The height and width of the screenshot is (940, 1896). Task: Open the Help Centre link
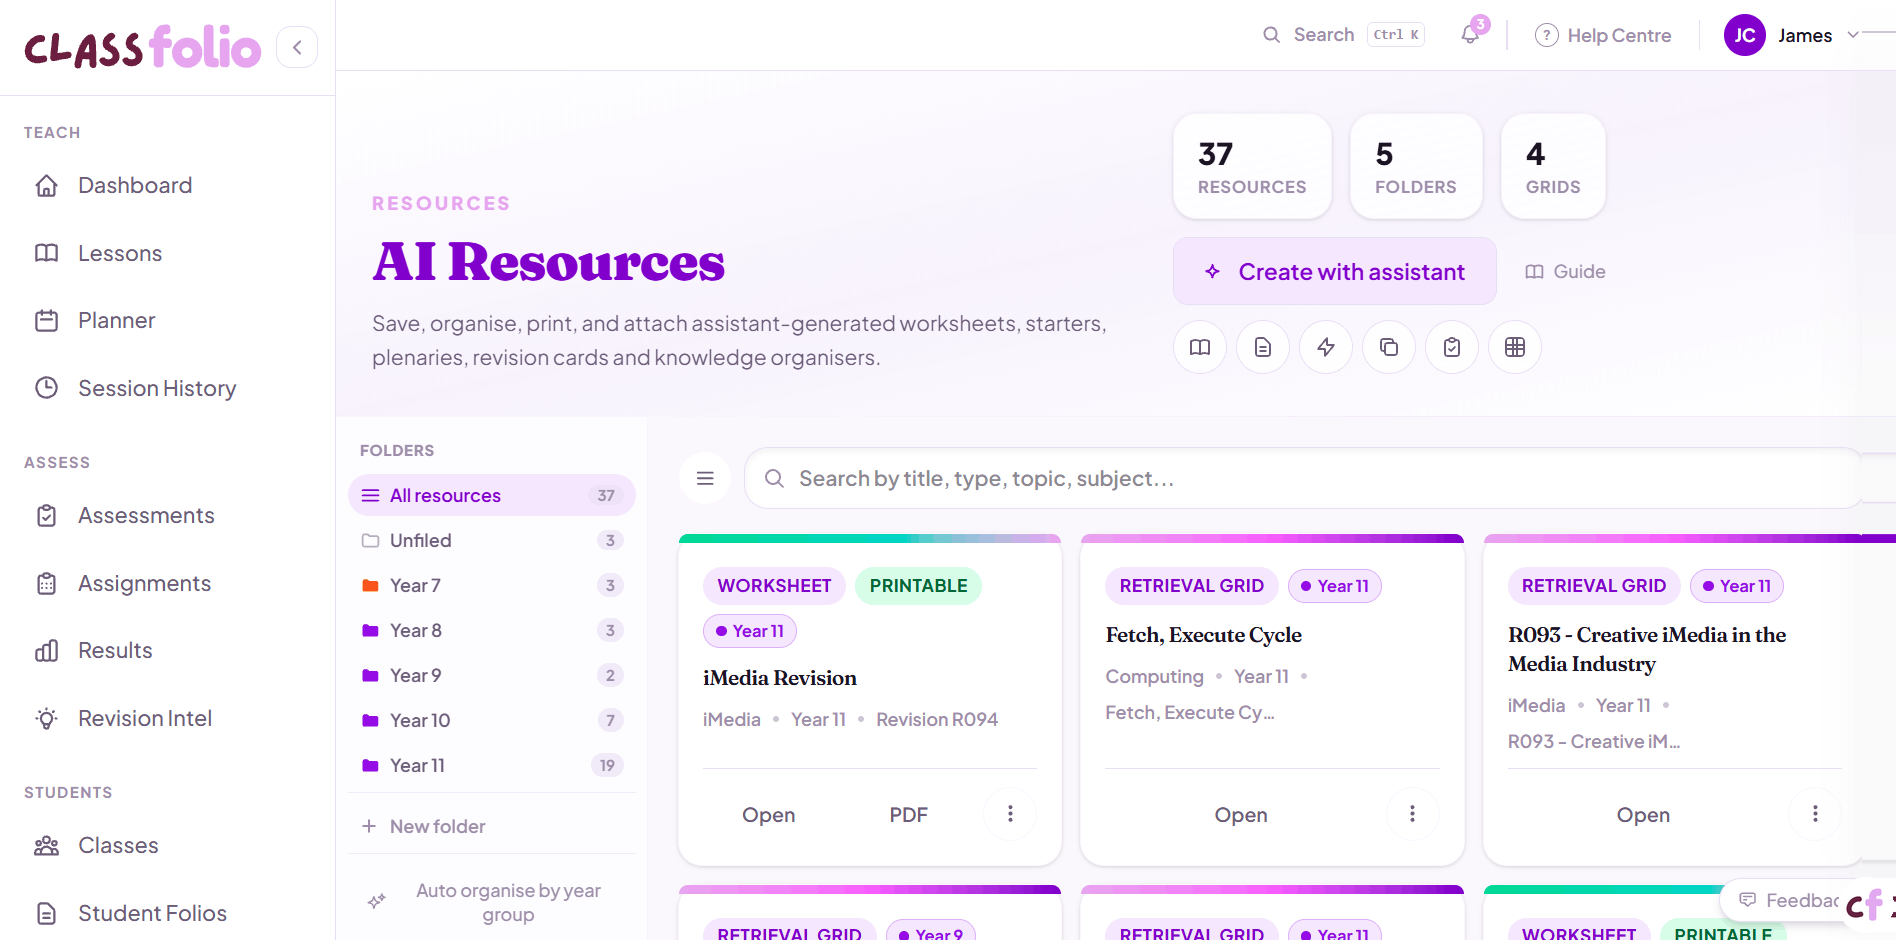[1603, 35]
